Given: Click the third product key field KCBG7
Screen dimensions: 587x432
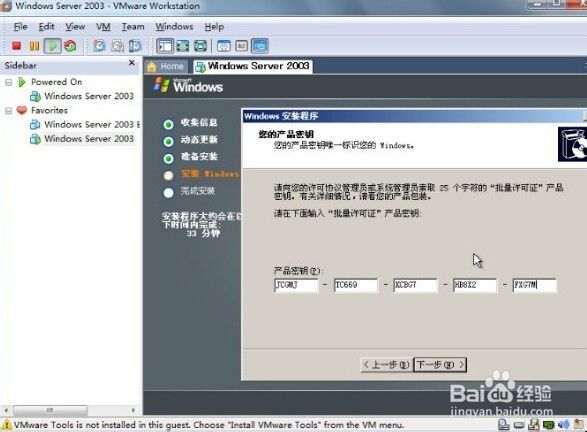Looking at the screenshot, I should pos(415,285).
